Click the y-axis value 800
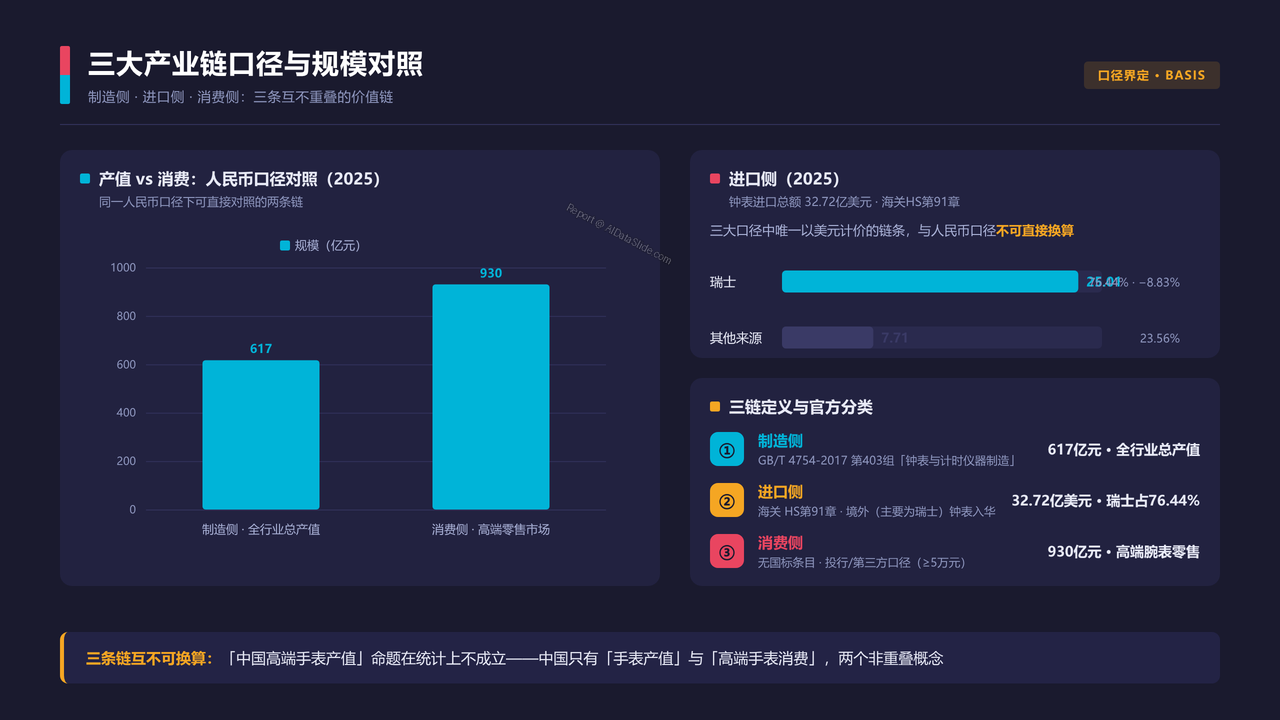 point(126,316)
